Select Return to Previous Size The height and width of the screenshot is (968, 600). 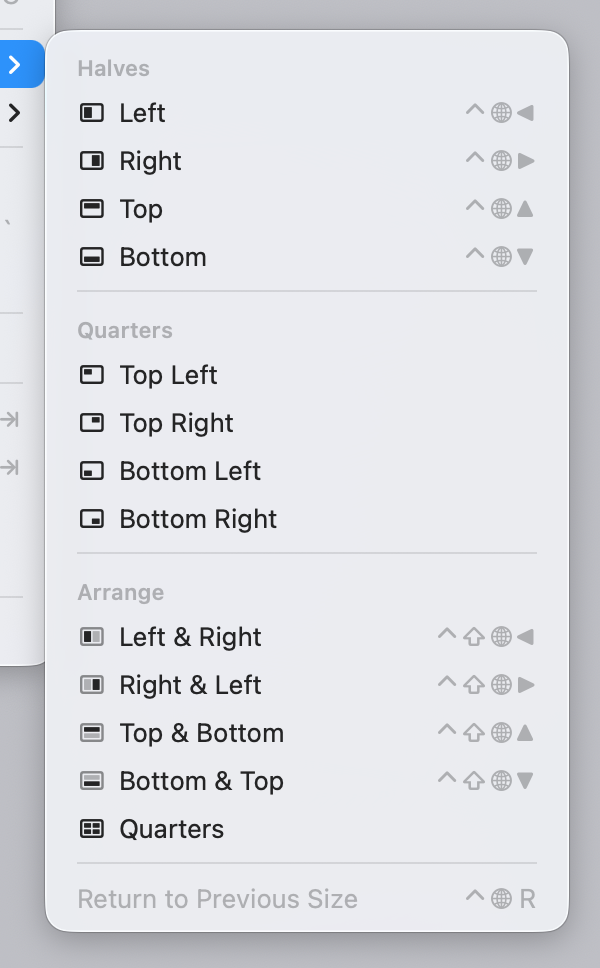(217, 899)
